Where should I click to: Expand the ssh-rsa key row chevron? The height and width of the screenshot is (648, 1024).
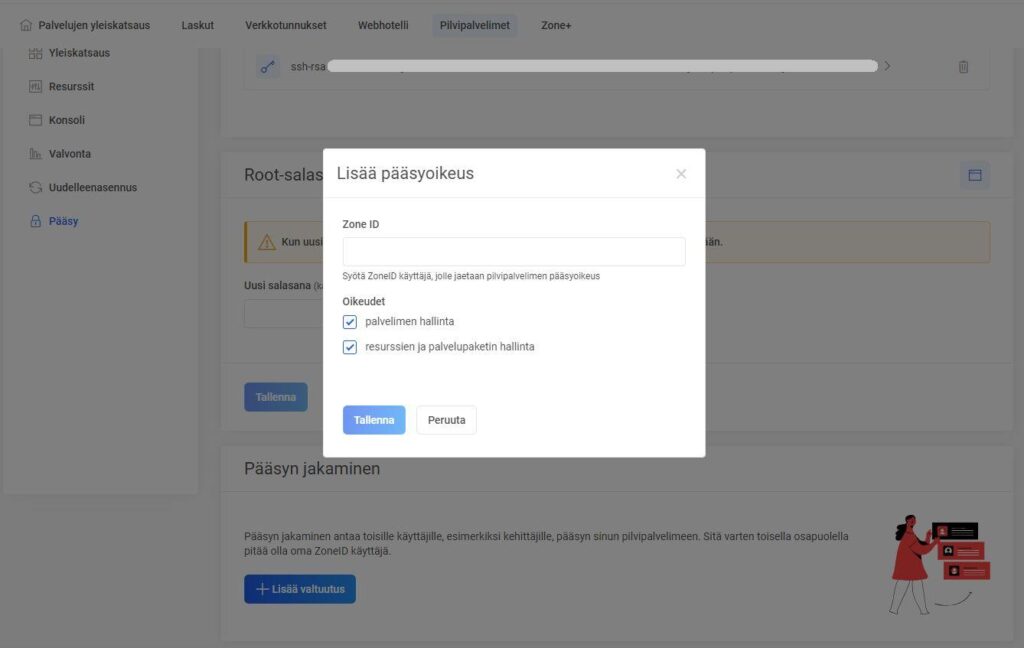pyautogui.click(x=887, y=66)
